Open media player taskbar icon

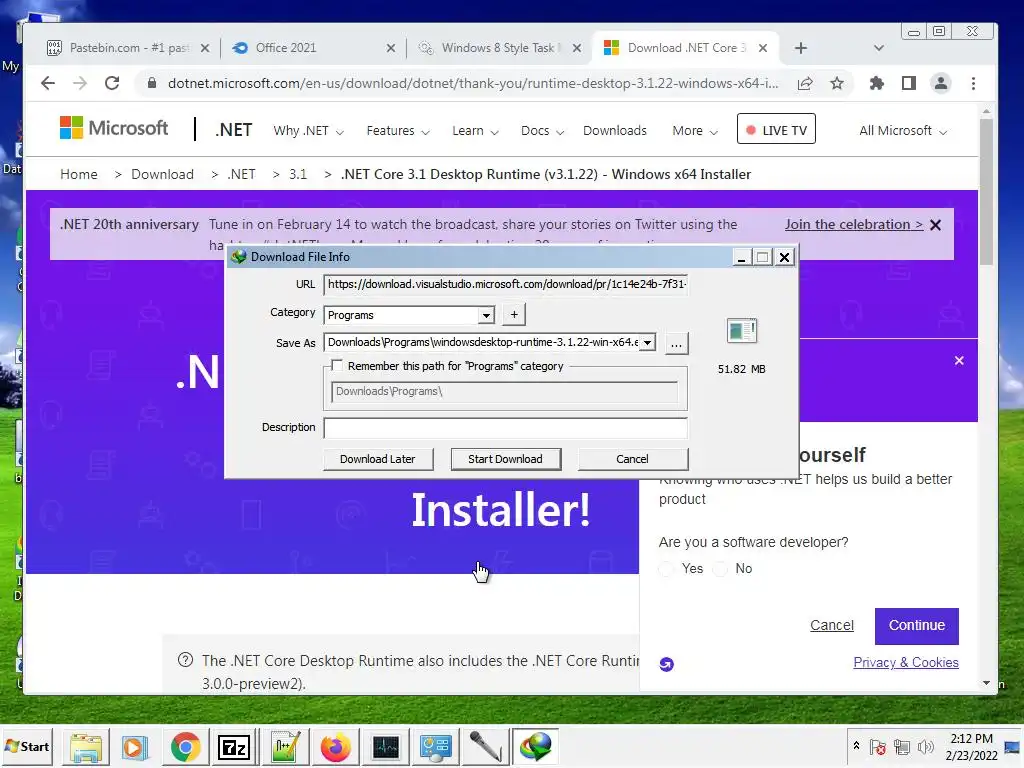pyautogui.click(x=135, y=747)
